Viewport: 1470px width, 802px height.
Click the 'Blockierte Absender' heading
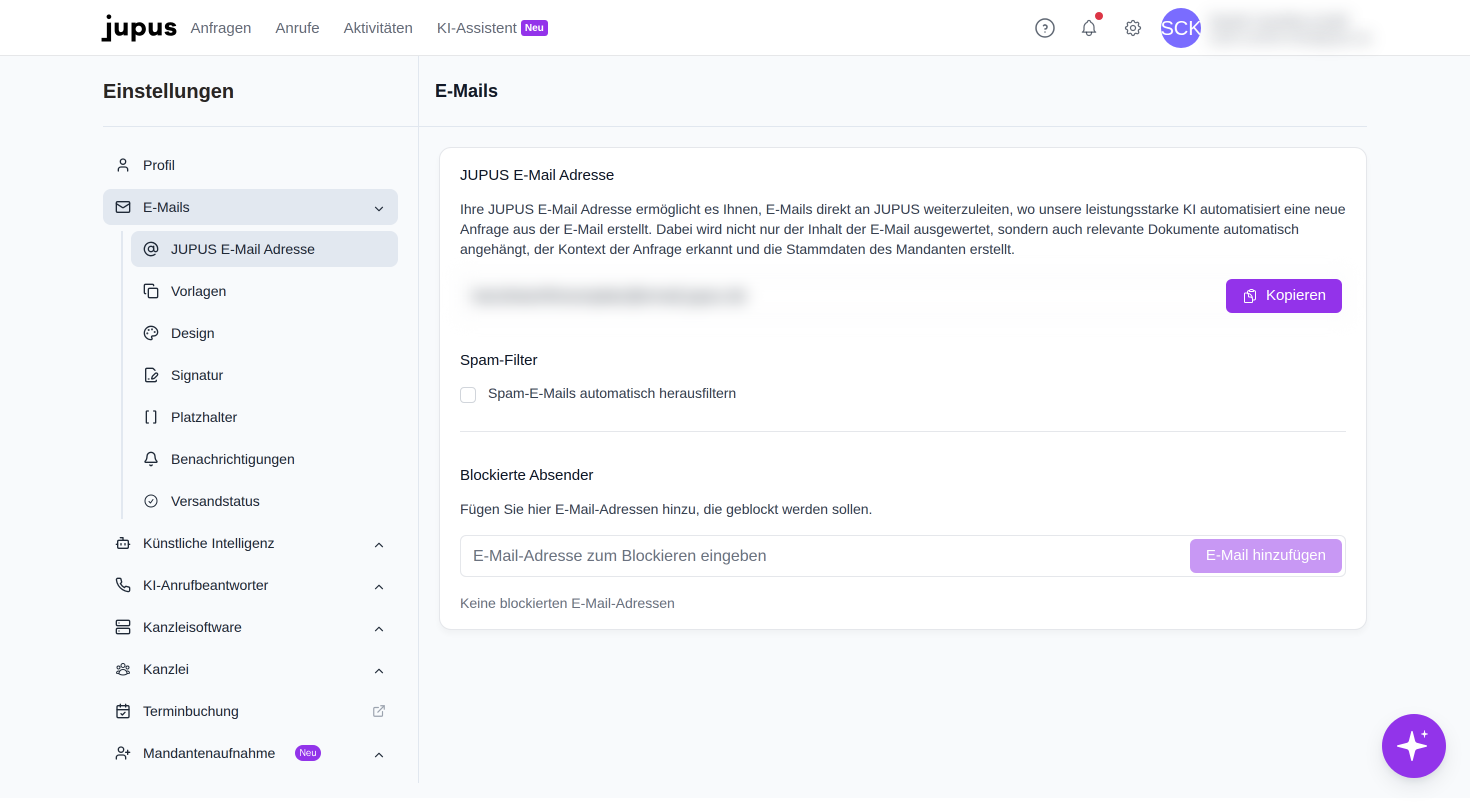(x=527, y=475)
